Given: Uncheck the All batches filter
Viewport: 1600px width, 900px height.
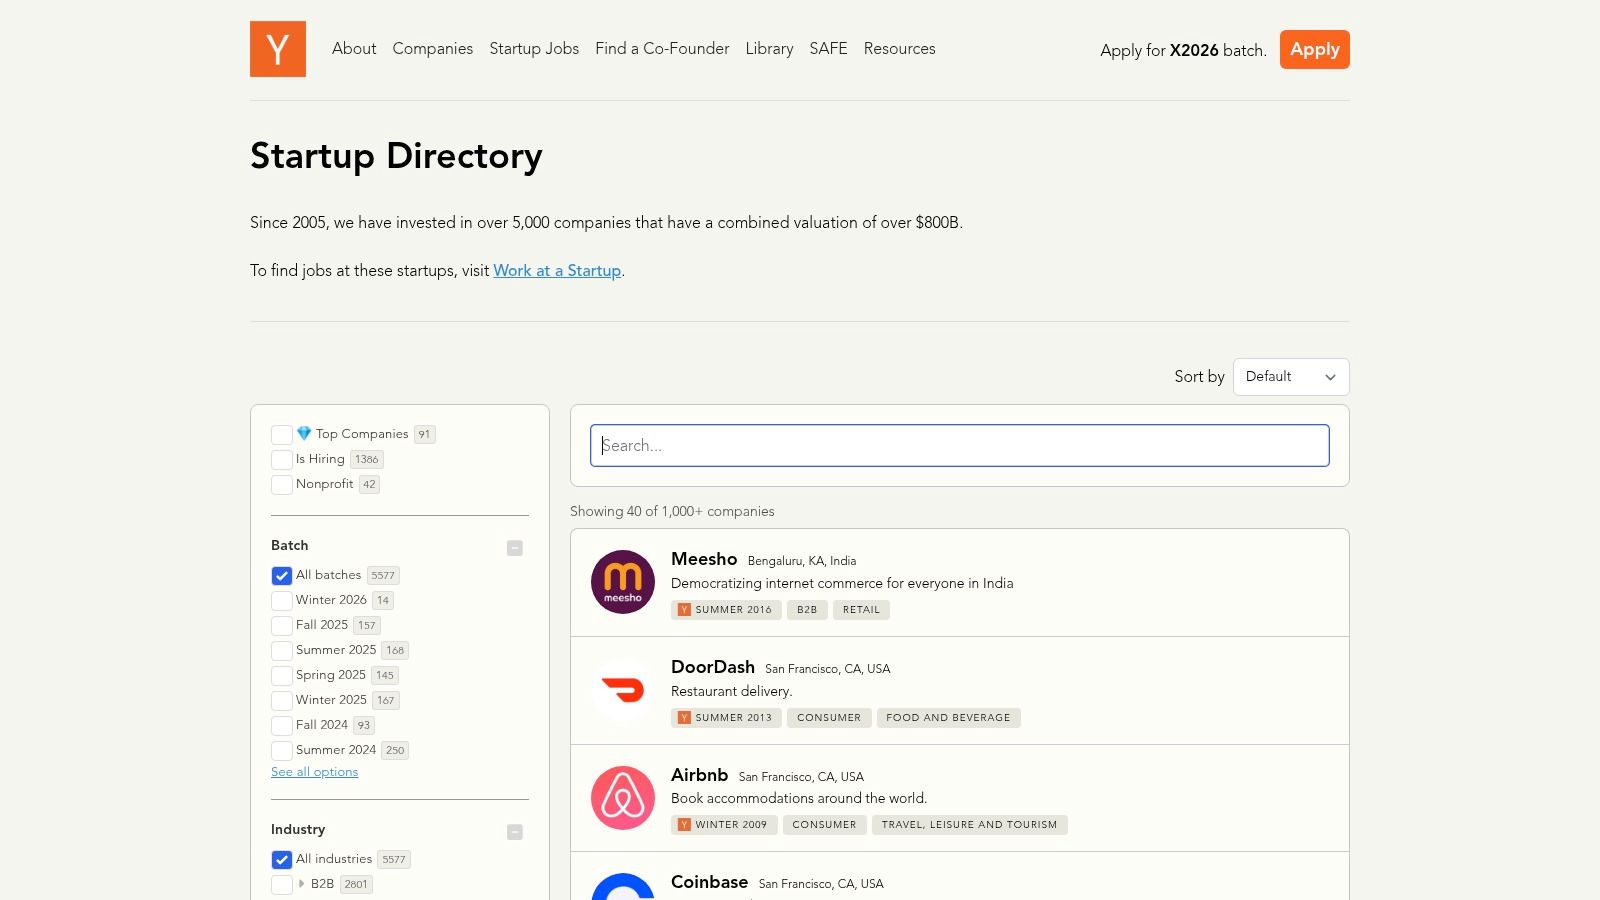Looking at the screenshot, I should [281, 575].
